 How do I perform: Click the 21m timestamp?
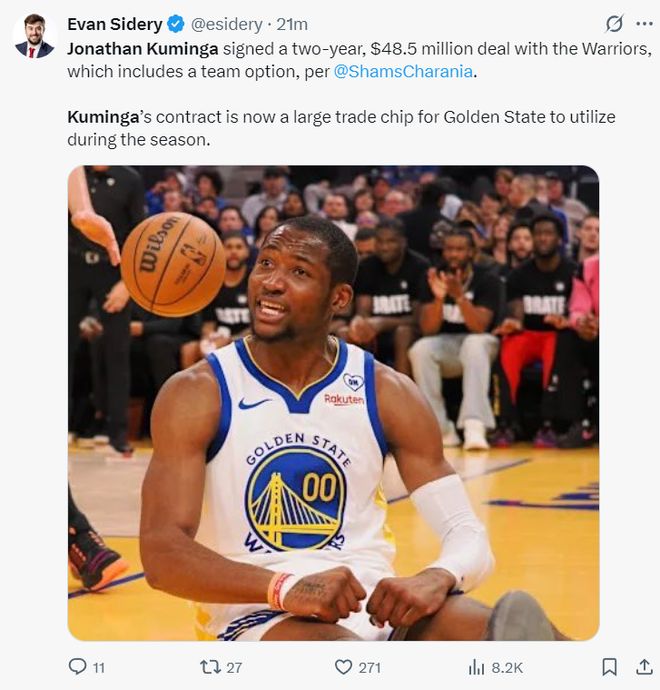point(292,24)
